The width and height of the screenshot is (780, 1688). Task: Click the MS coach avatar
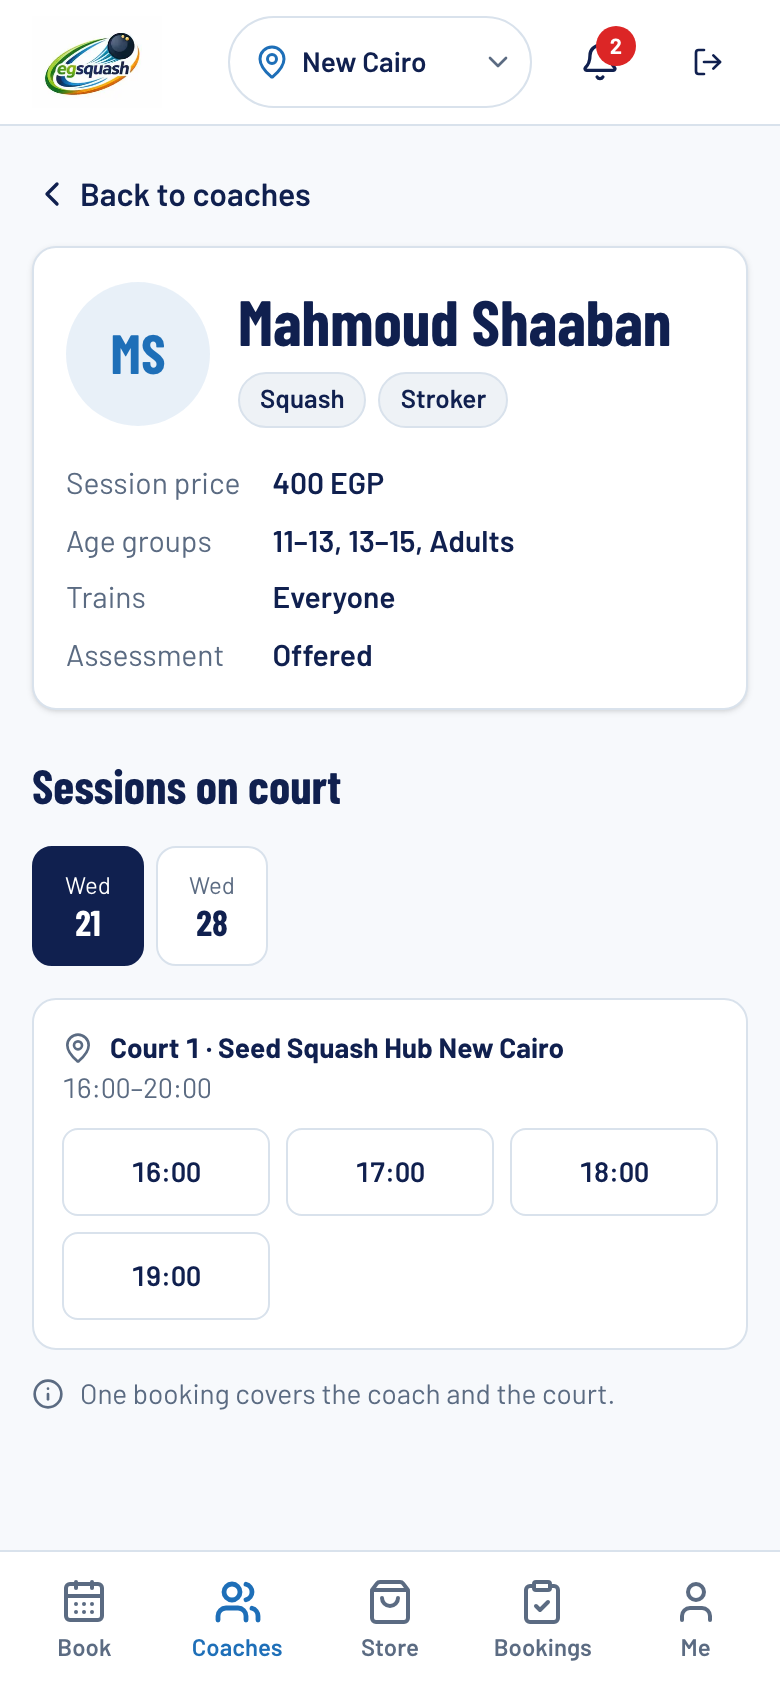tap(138, 354)
